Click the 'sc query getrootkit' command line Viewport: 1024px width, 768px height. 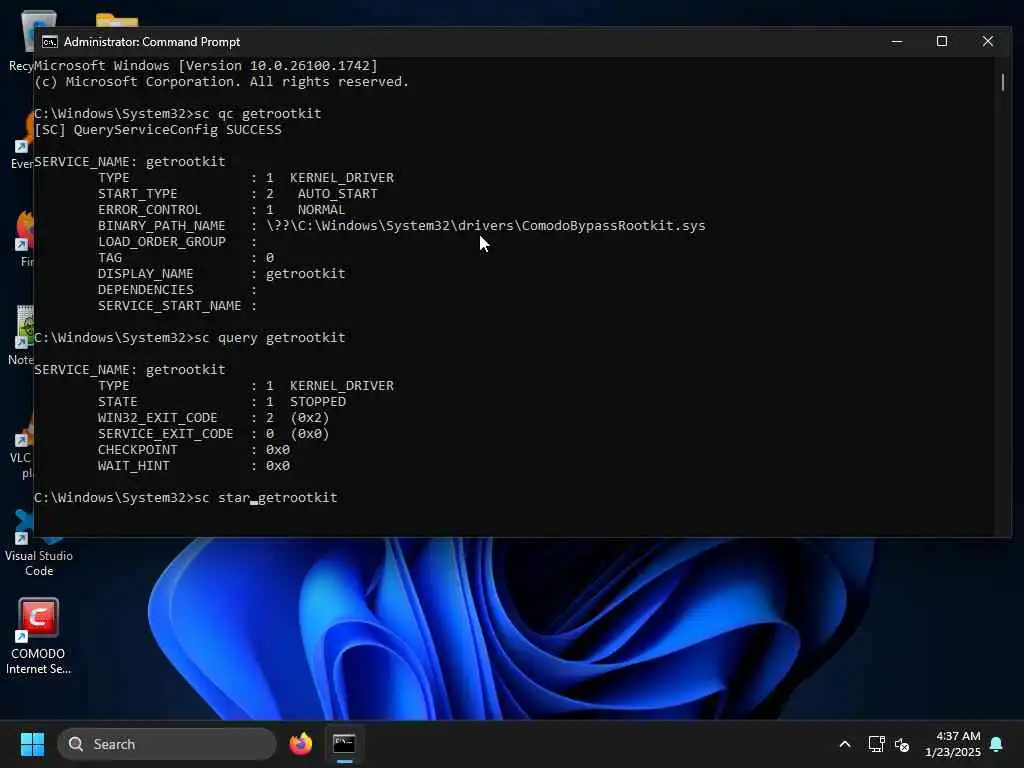[189, 338]
